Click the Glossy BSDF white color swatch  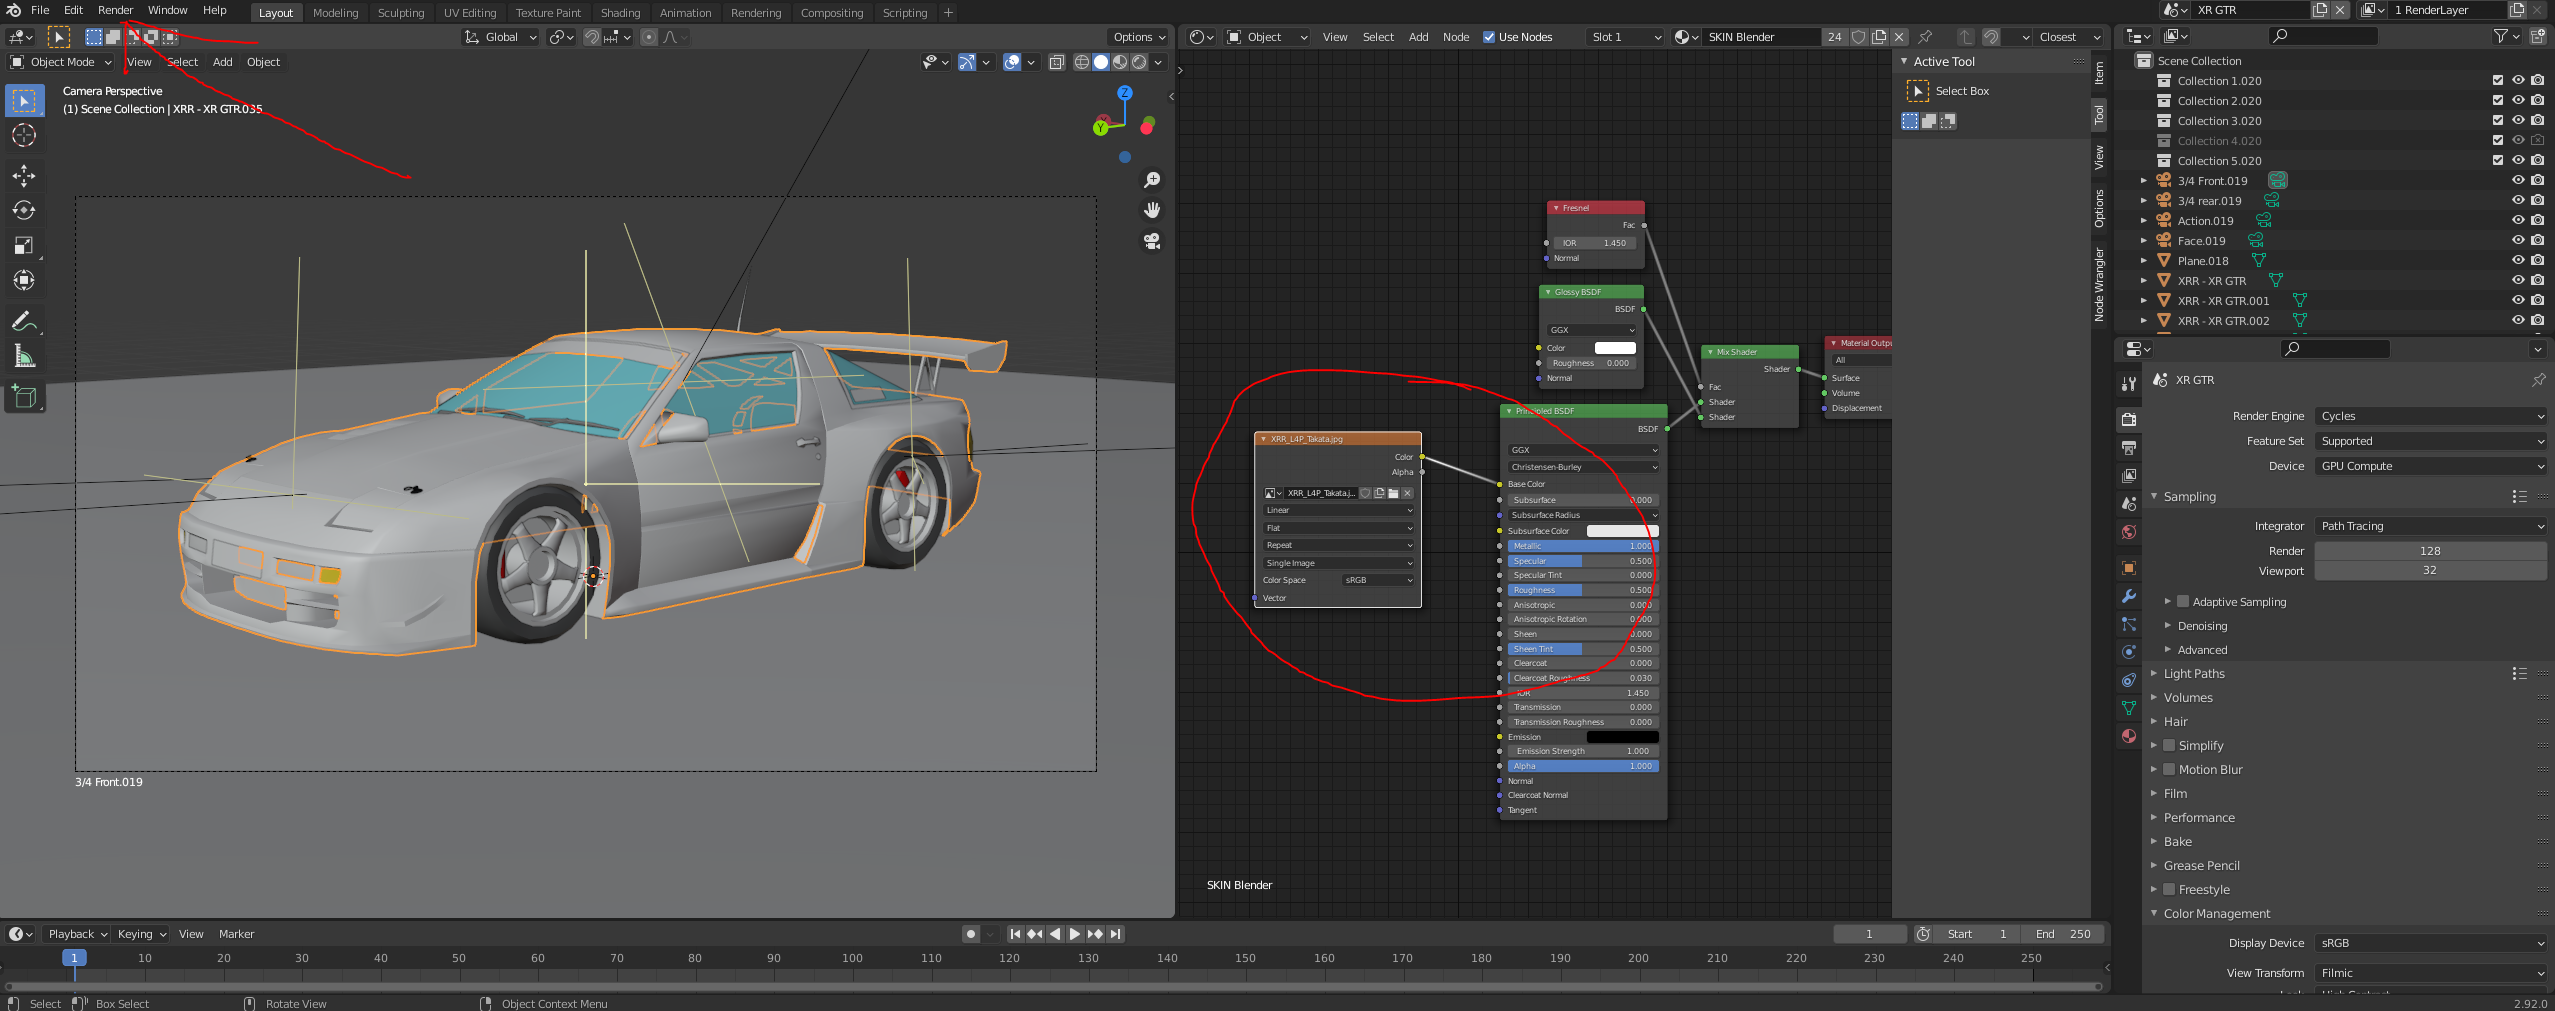(1614, 348)
